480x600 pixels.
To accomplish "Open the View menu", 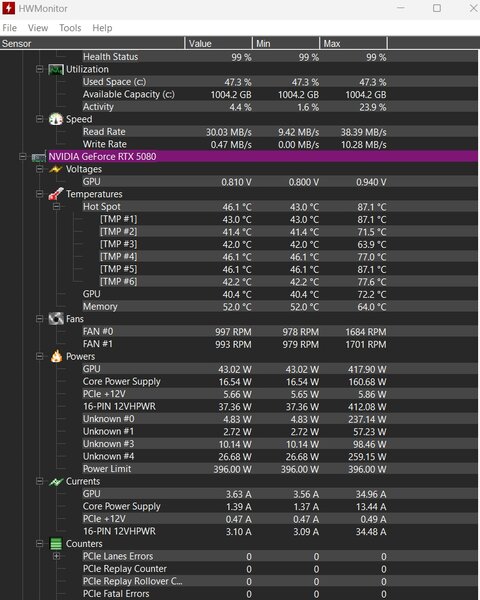I will [38, 28].
